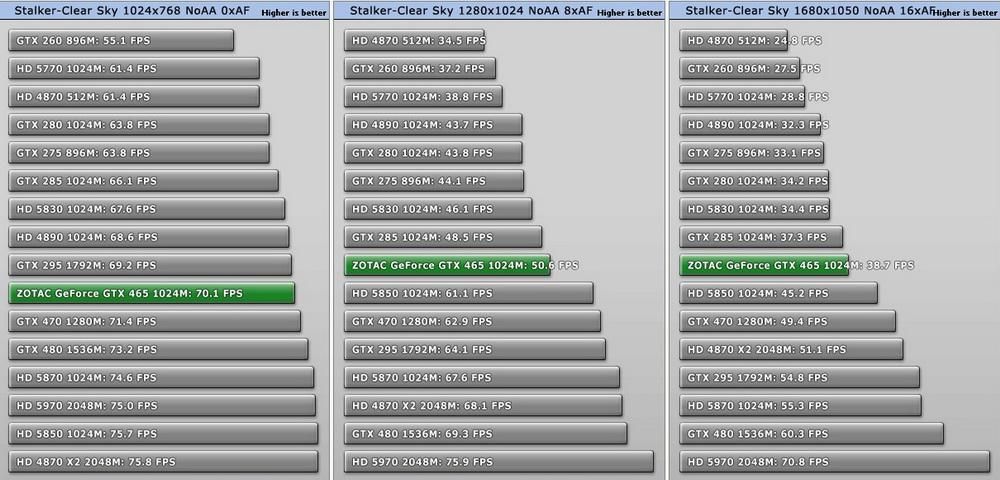Select the GTX 295 1792M 64.1 FPS bar
Image resolution: width=1000 pixels, height=480 pixels.
(x=475, y=349)
